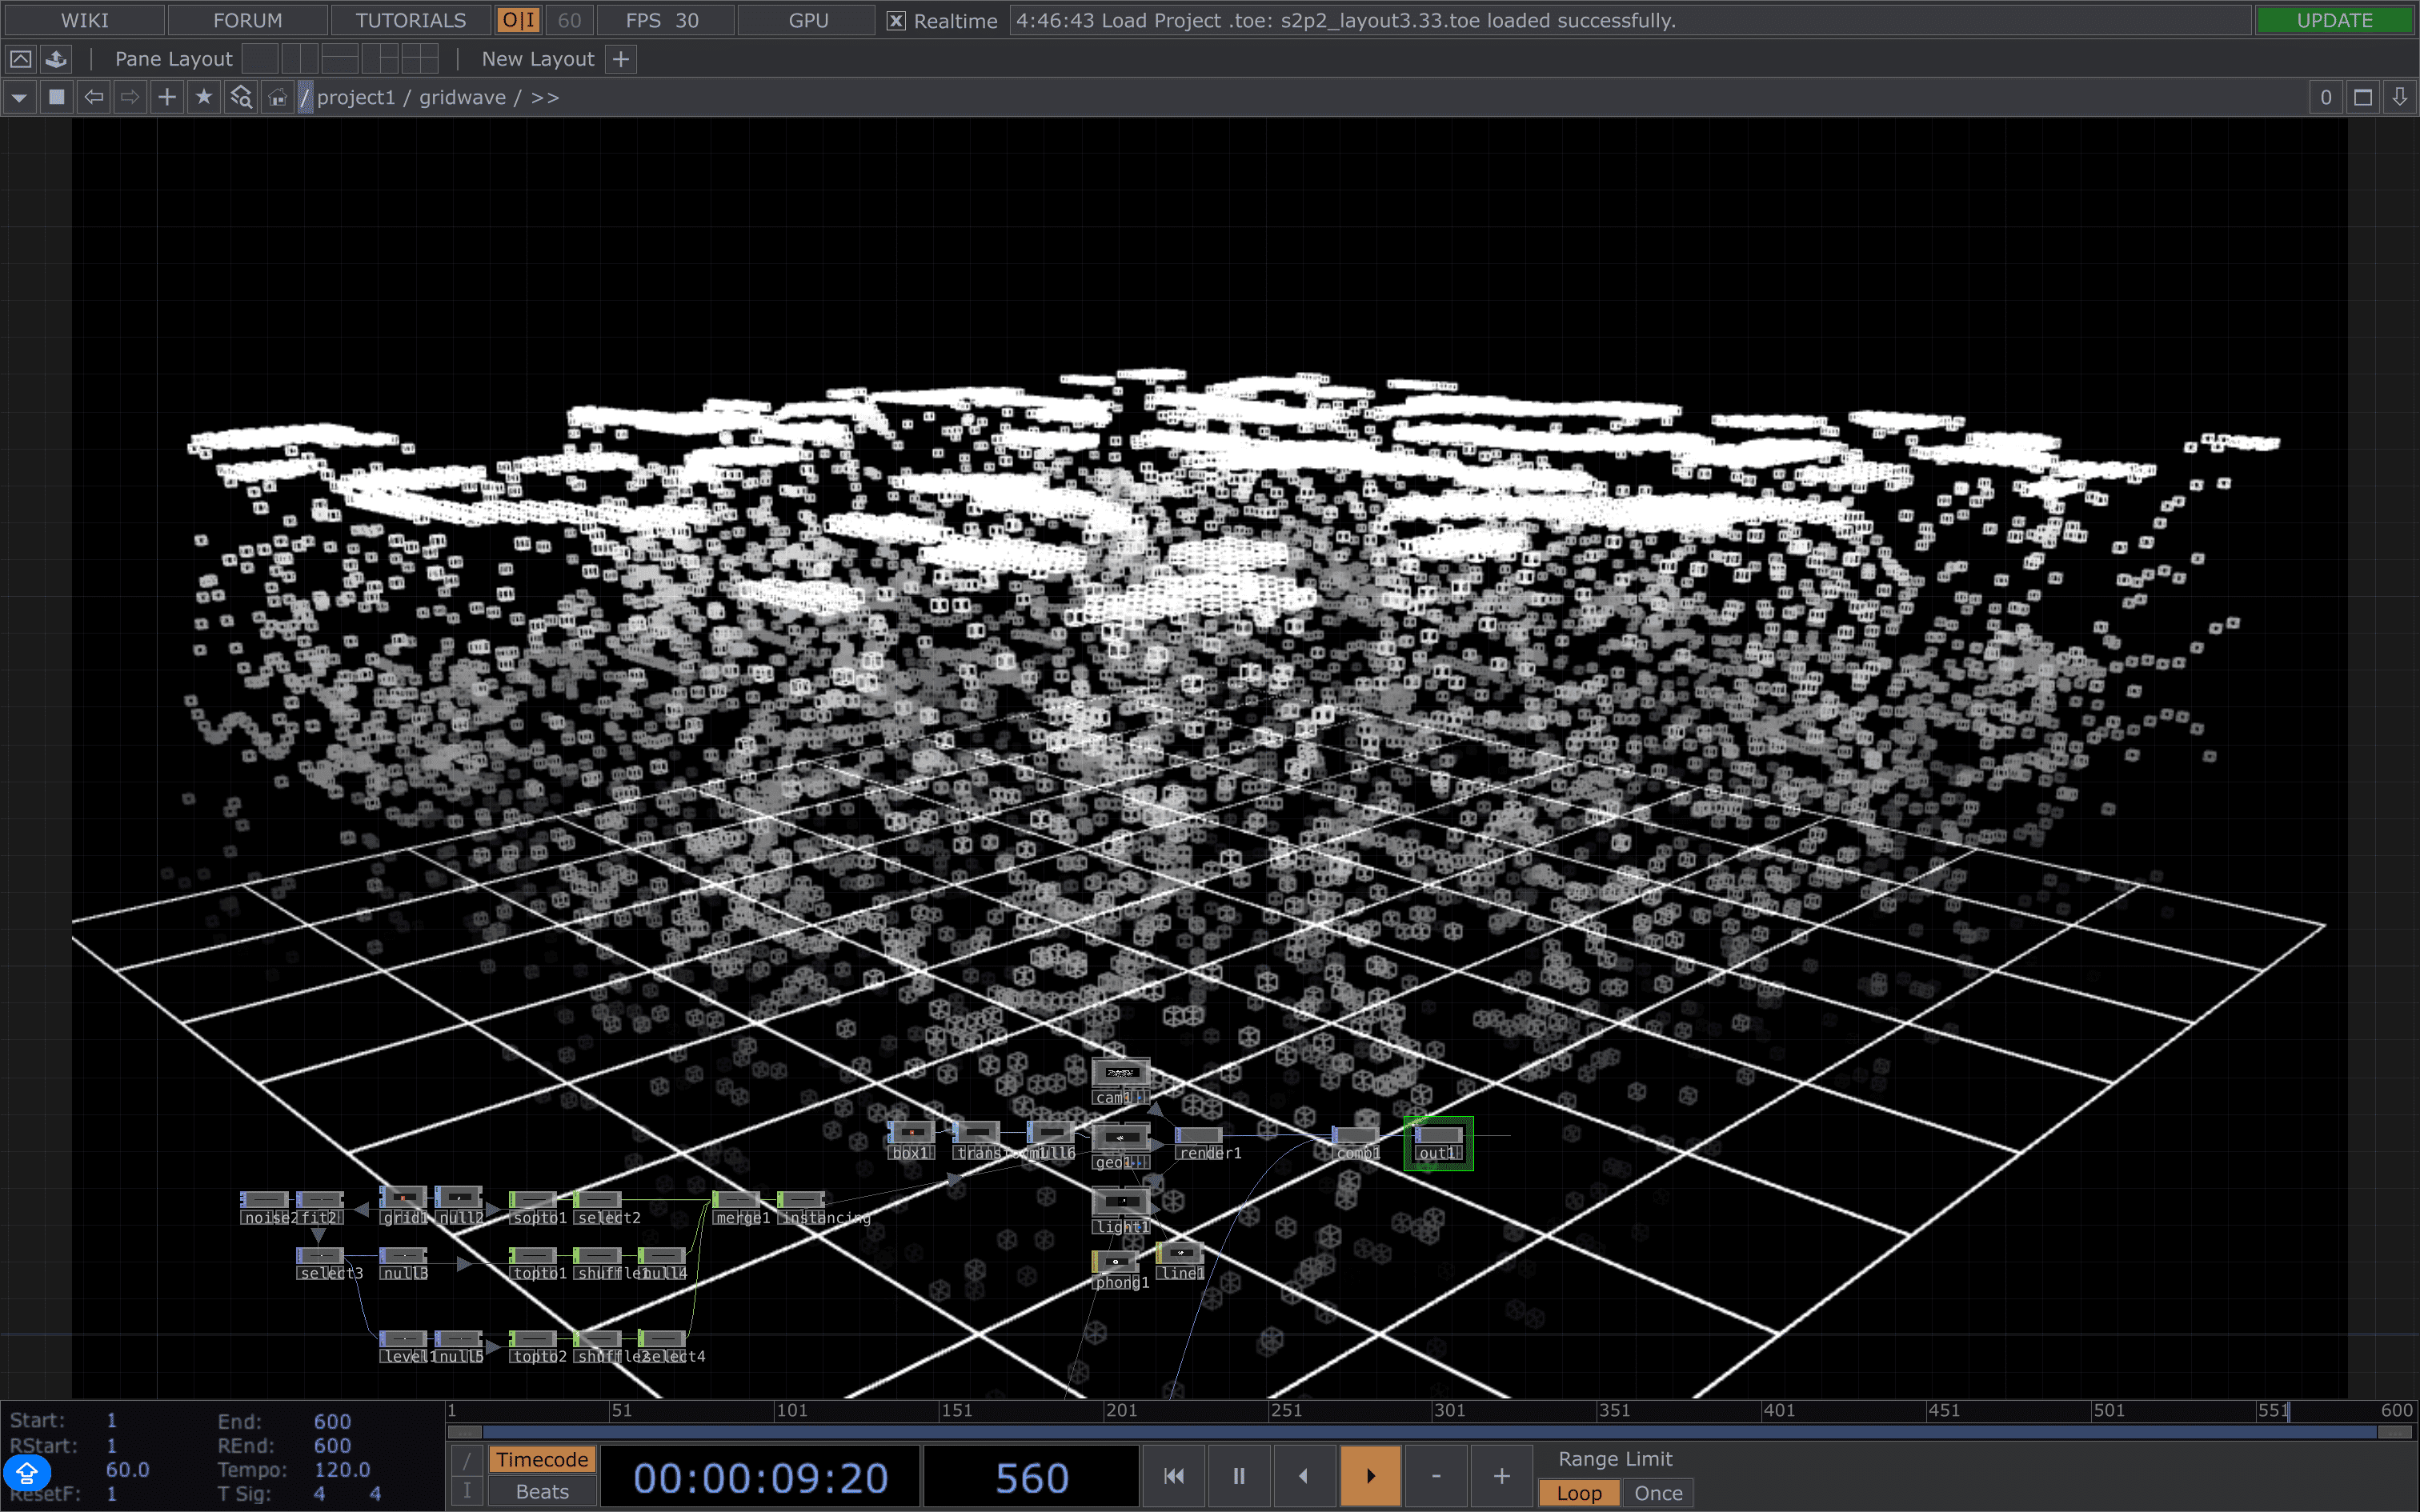
Task: Click the pane down-arrow at far right
Action: click(x=2399, y=97)
